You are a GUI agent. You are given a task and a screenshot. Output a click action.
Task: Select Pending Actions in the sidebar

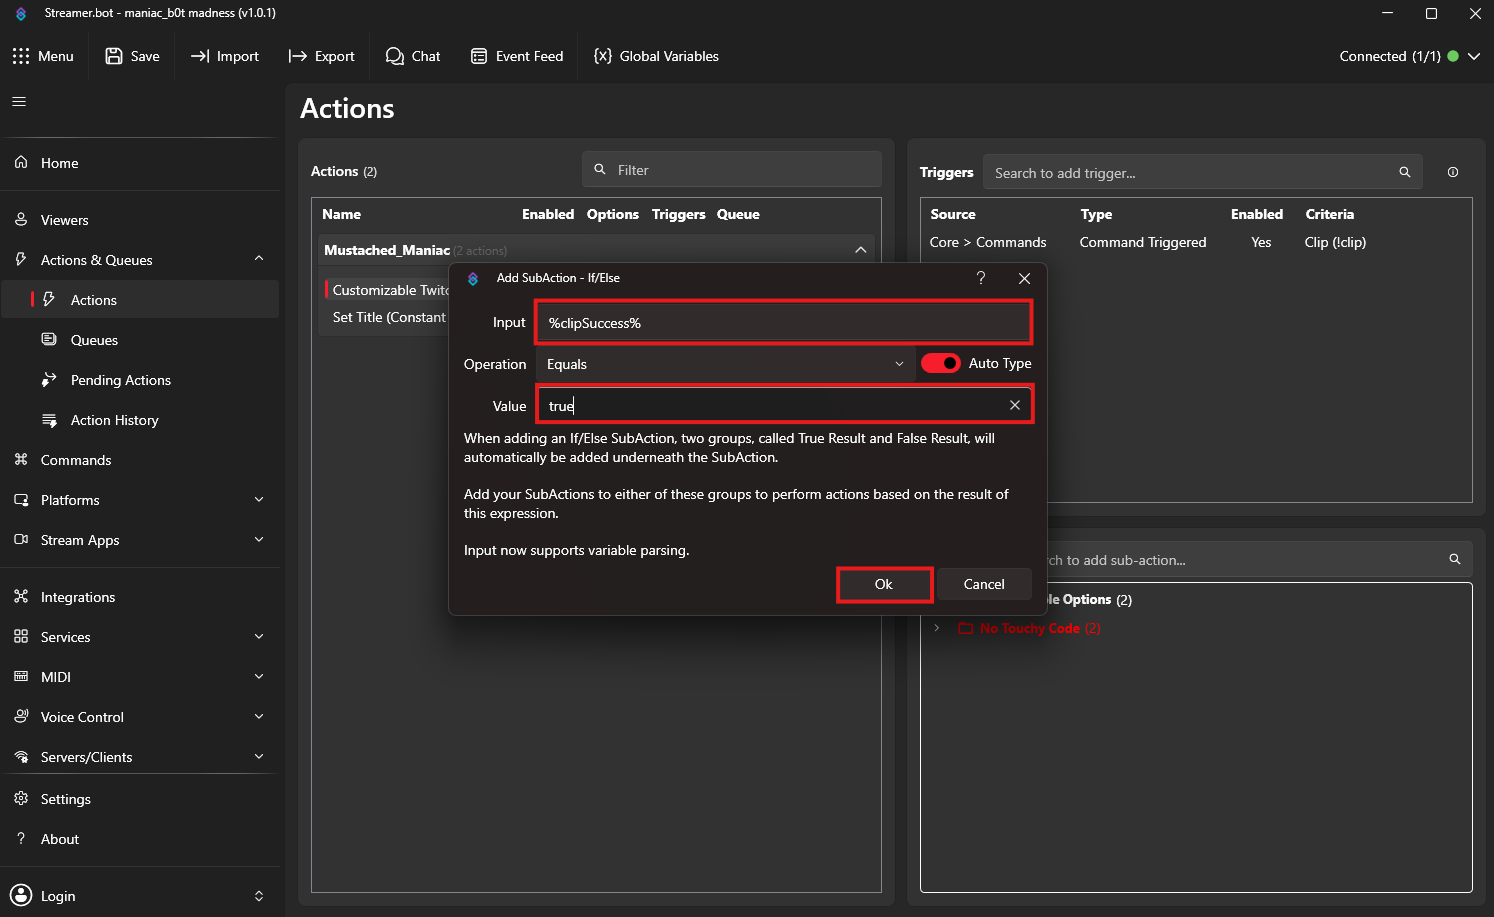118,380
